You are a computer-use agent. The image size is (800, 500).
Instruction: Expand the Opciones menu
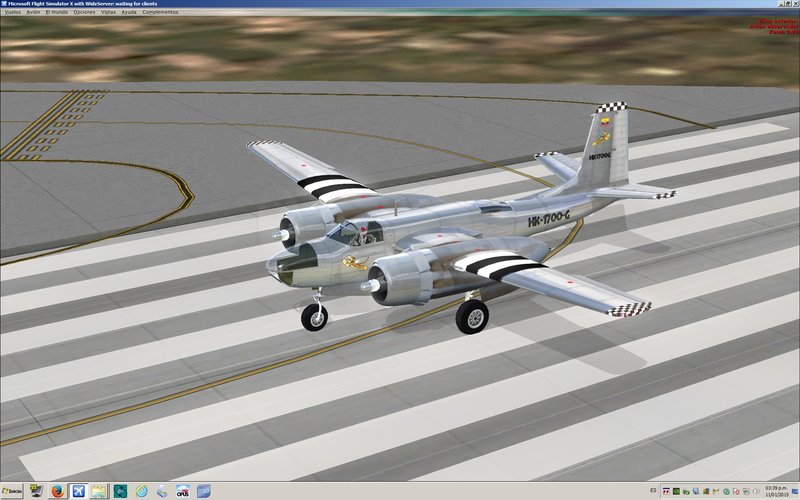[87, 12]
